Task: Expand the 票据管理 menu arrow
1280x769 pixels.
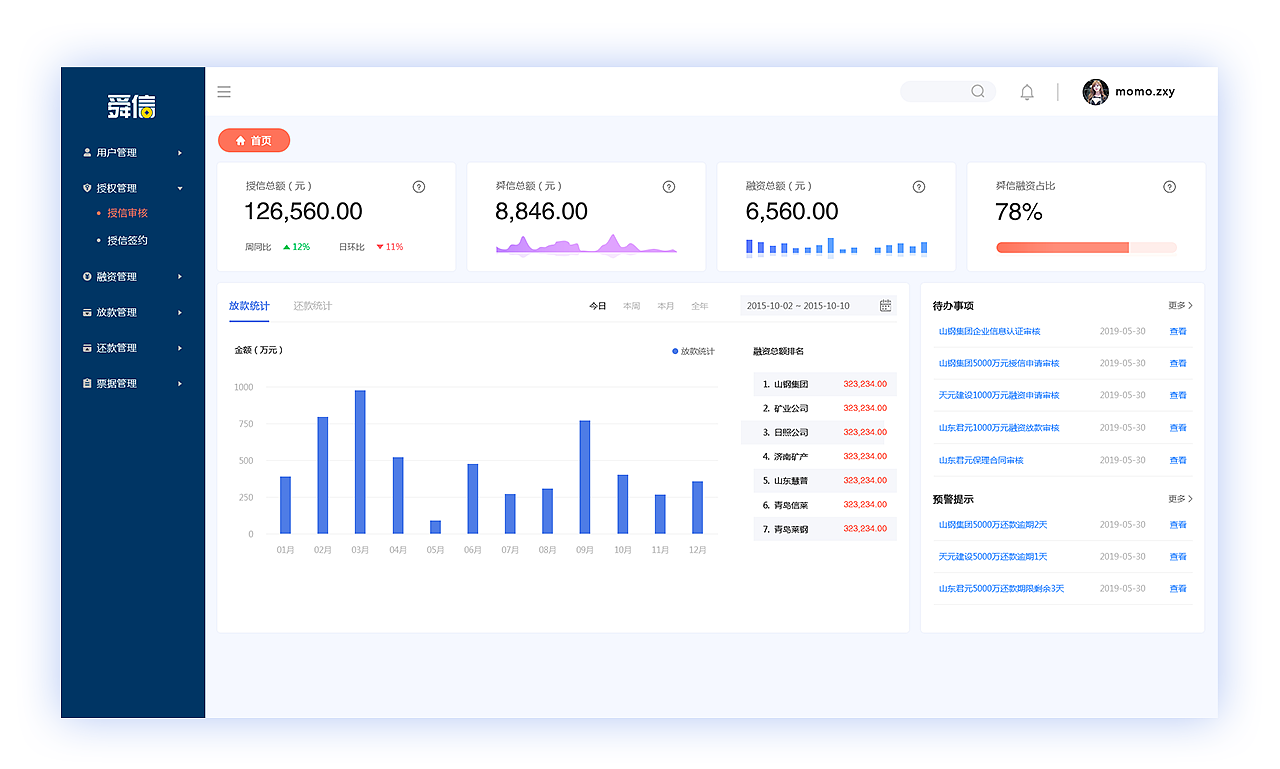Action: pyautogui.click(x=180, y=384)
